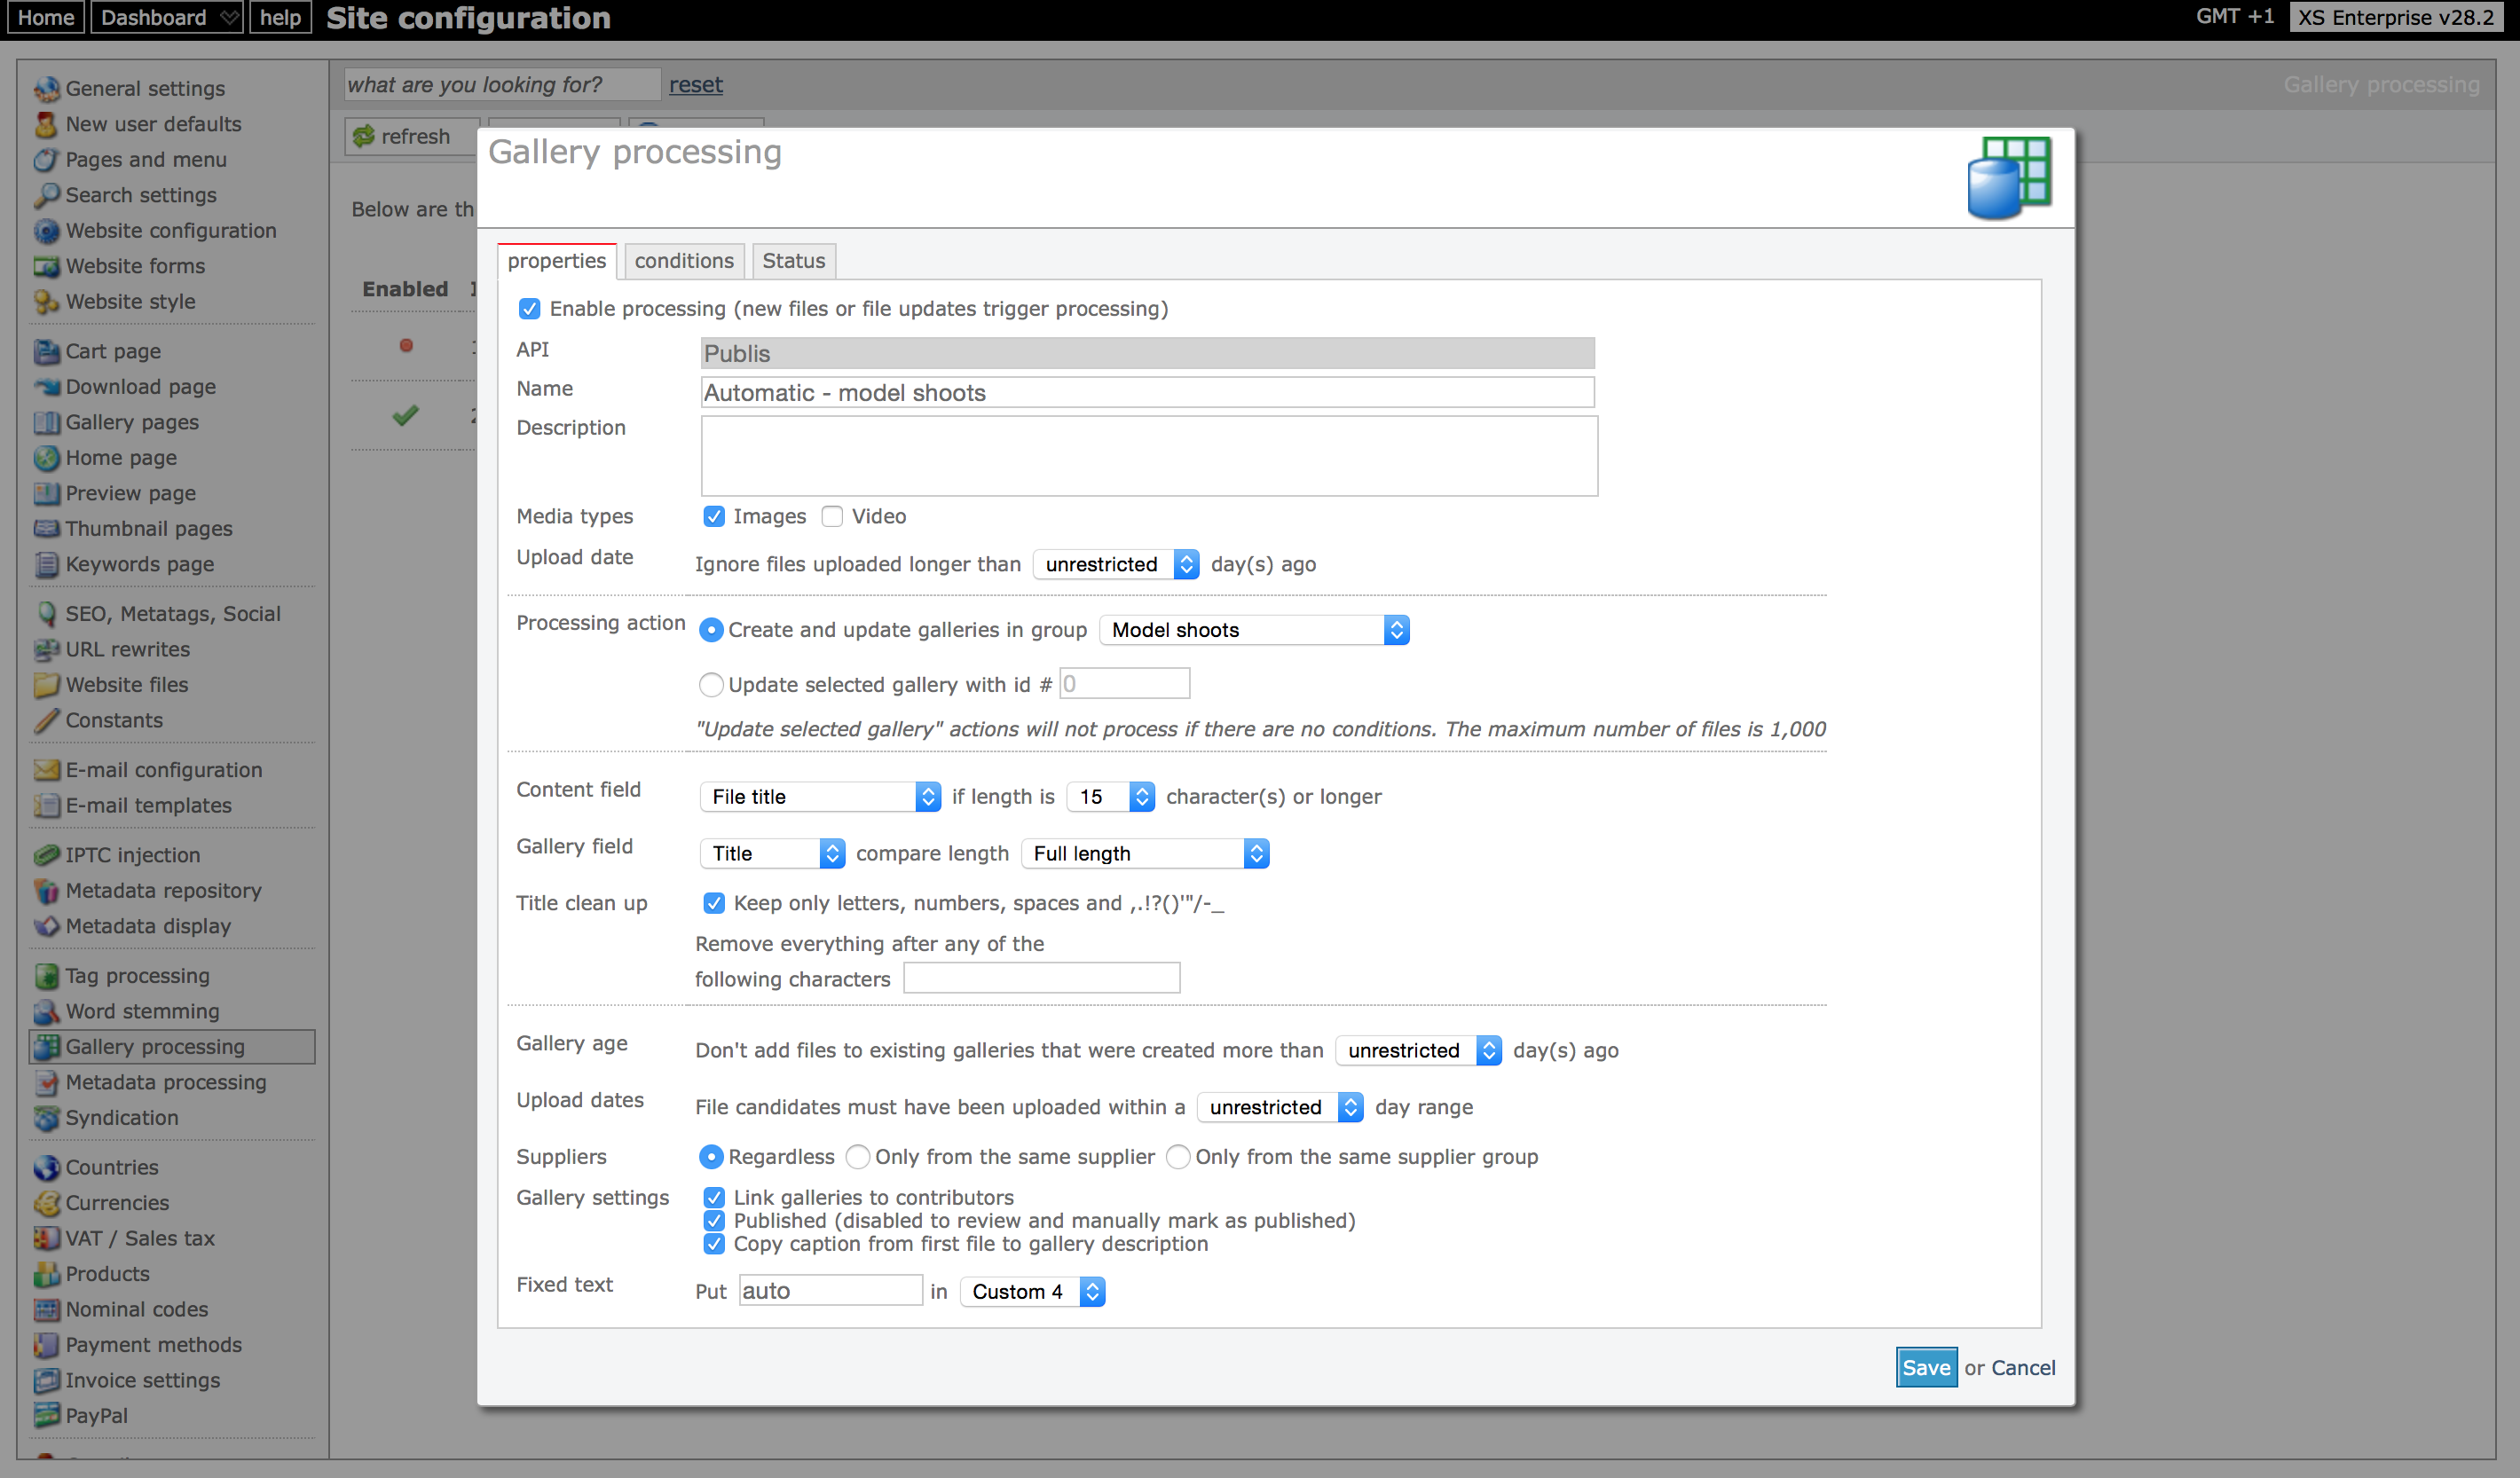Screen dimensions: 2520x1478
Task: Click the Fixed text auto input
Action: tap(830, 1291)
